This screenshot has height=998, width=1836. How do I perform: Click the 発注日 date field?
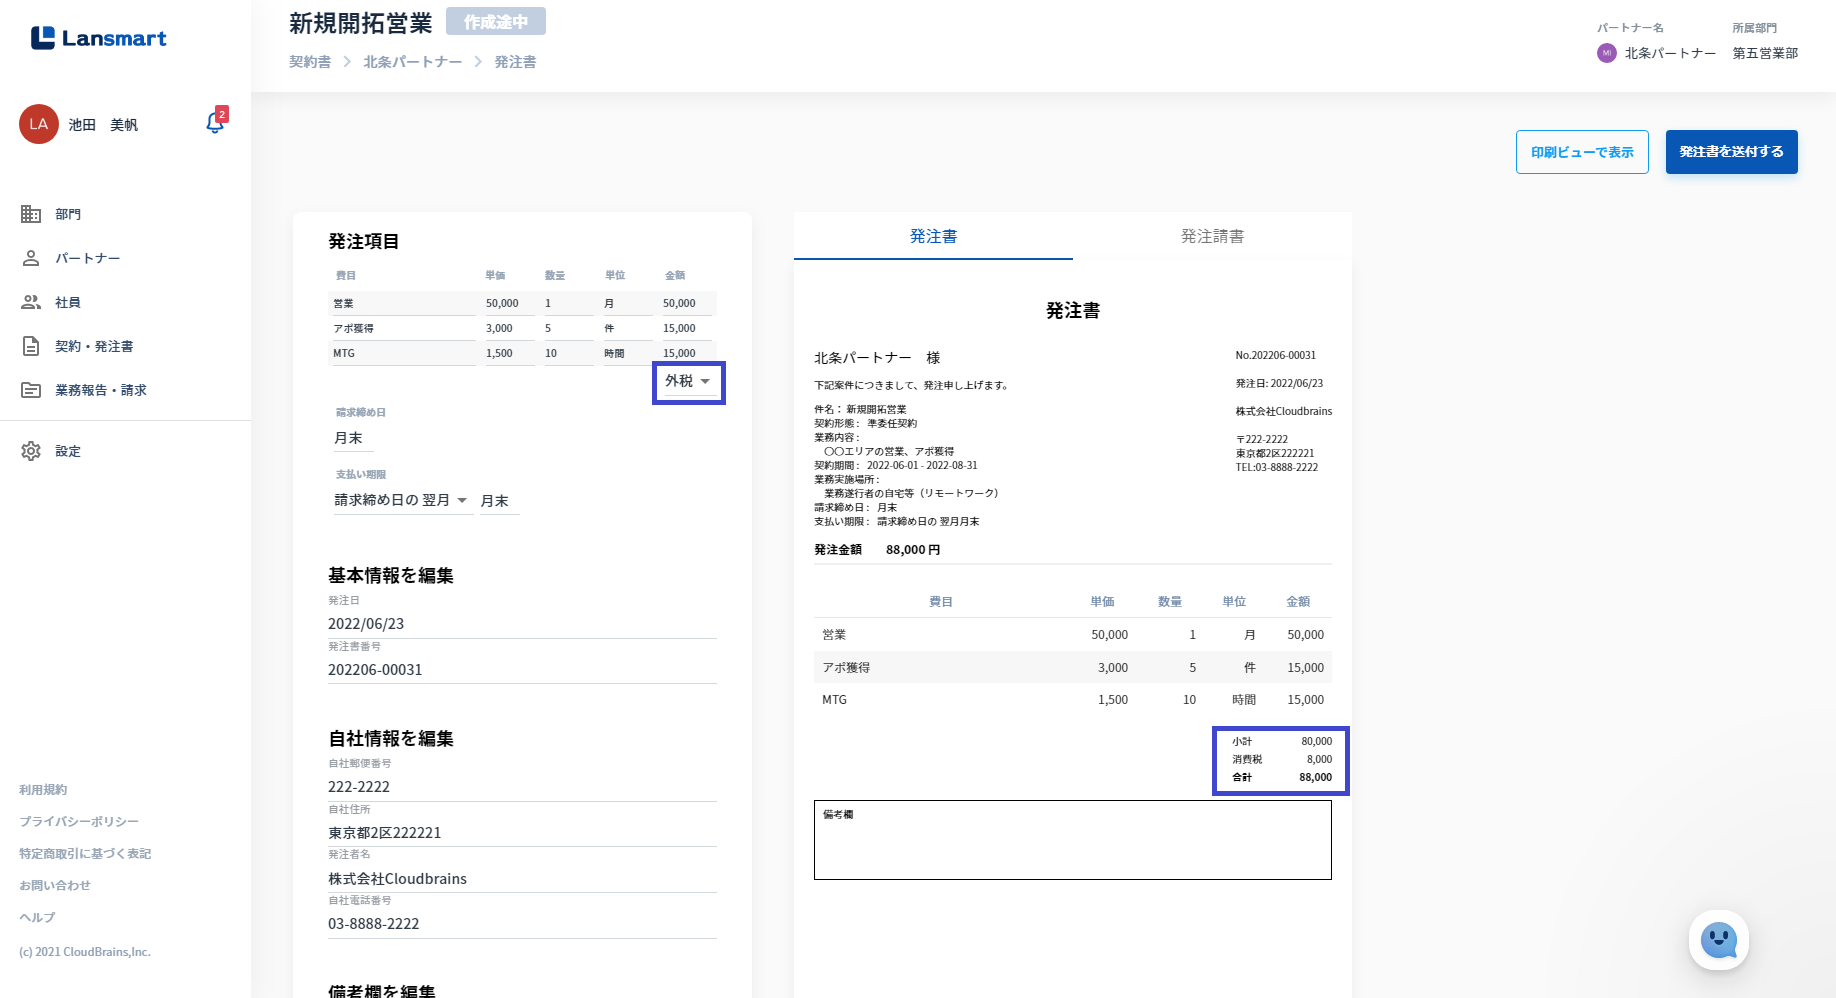pos(522,624)
